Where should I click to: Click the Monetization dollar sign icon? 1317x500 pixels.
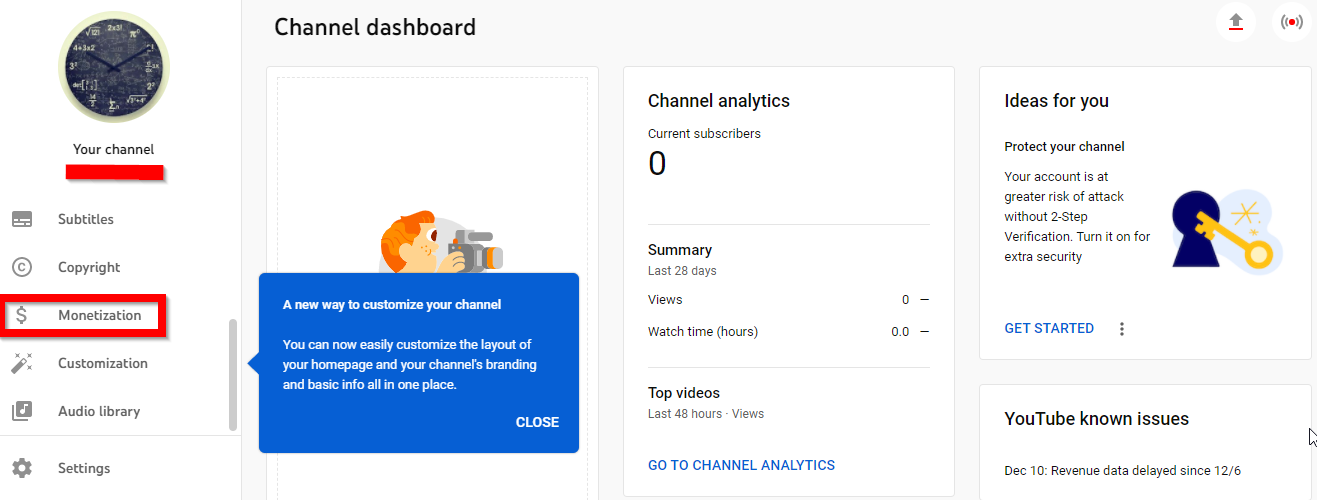click(x=22, y=315)
